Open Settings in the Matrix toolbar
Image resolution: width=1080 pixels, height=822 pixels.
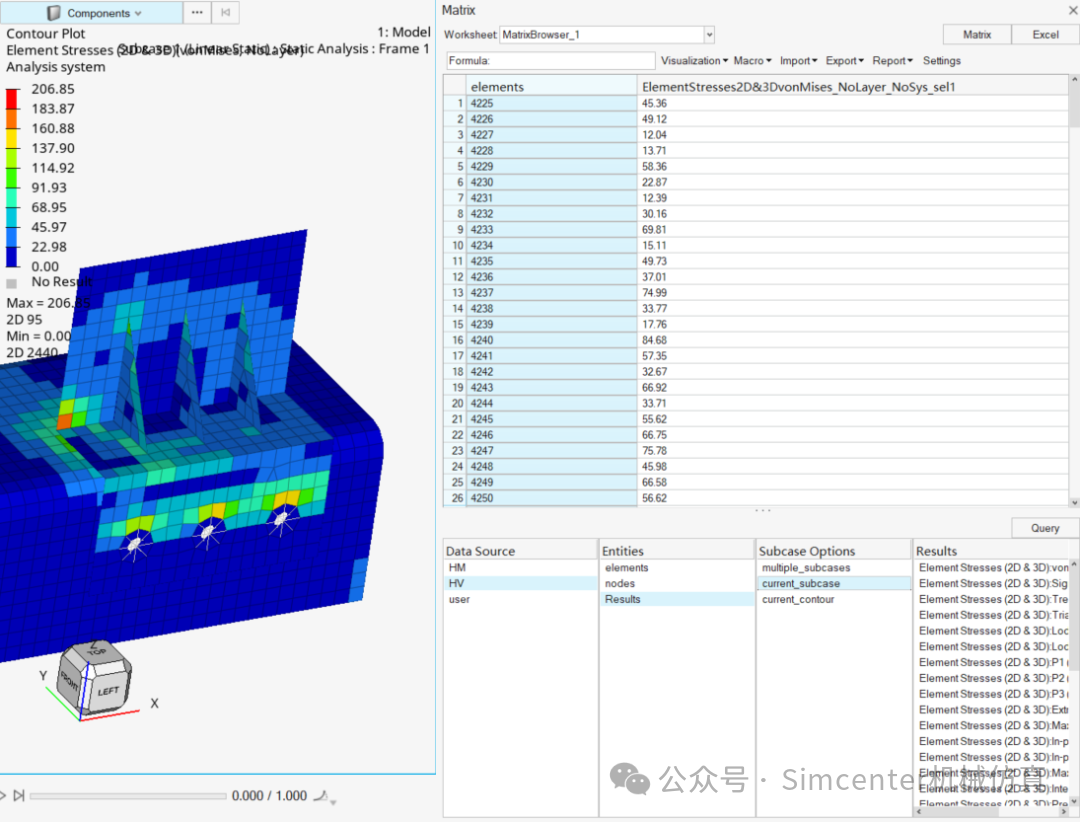941,60
